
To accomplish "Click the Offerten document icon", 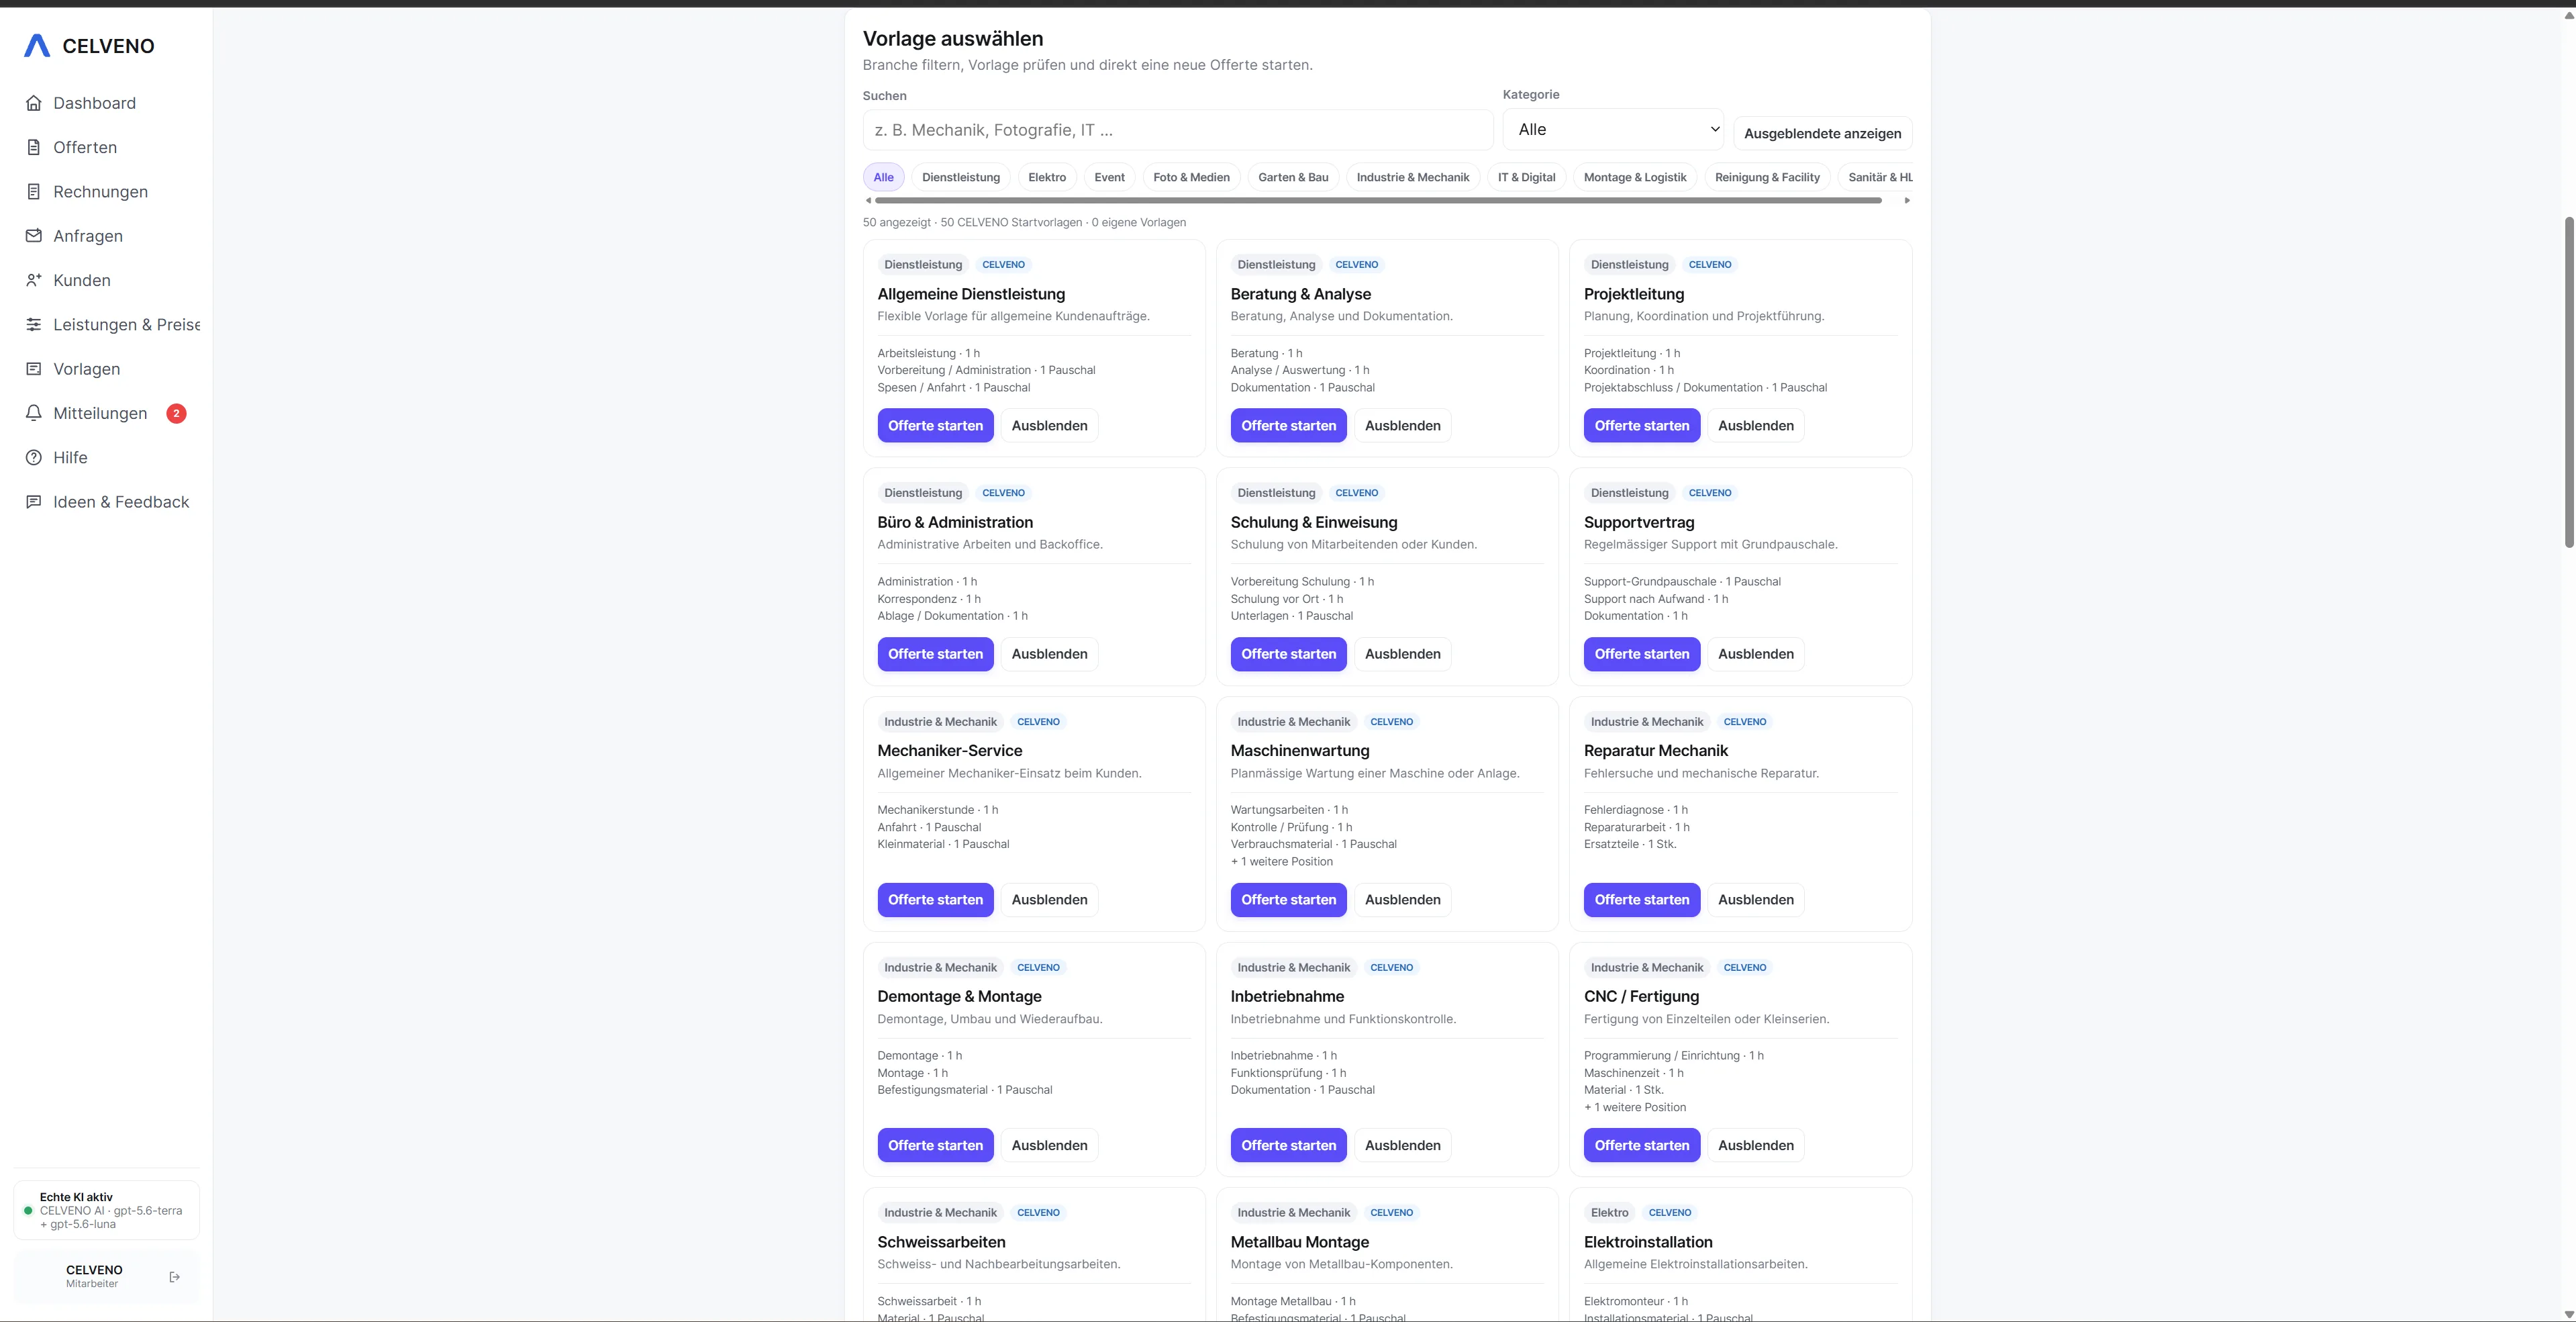I will 34,147.
